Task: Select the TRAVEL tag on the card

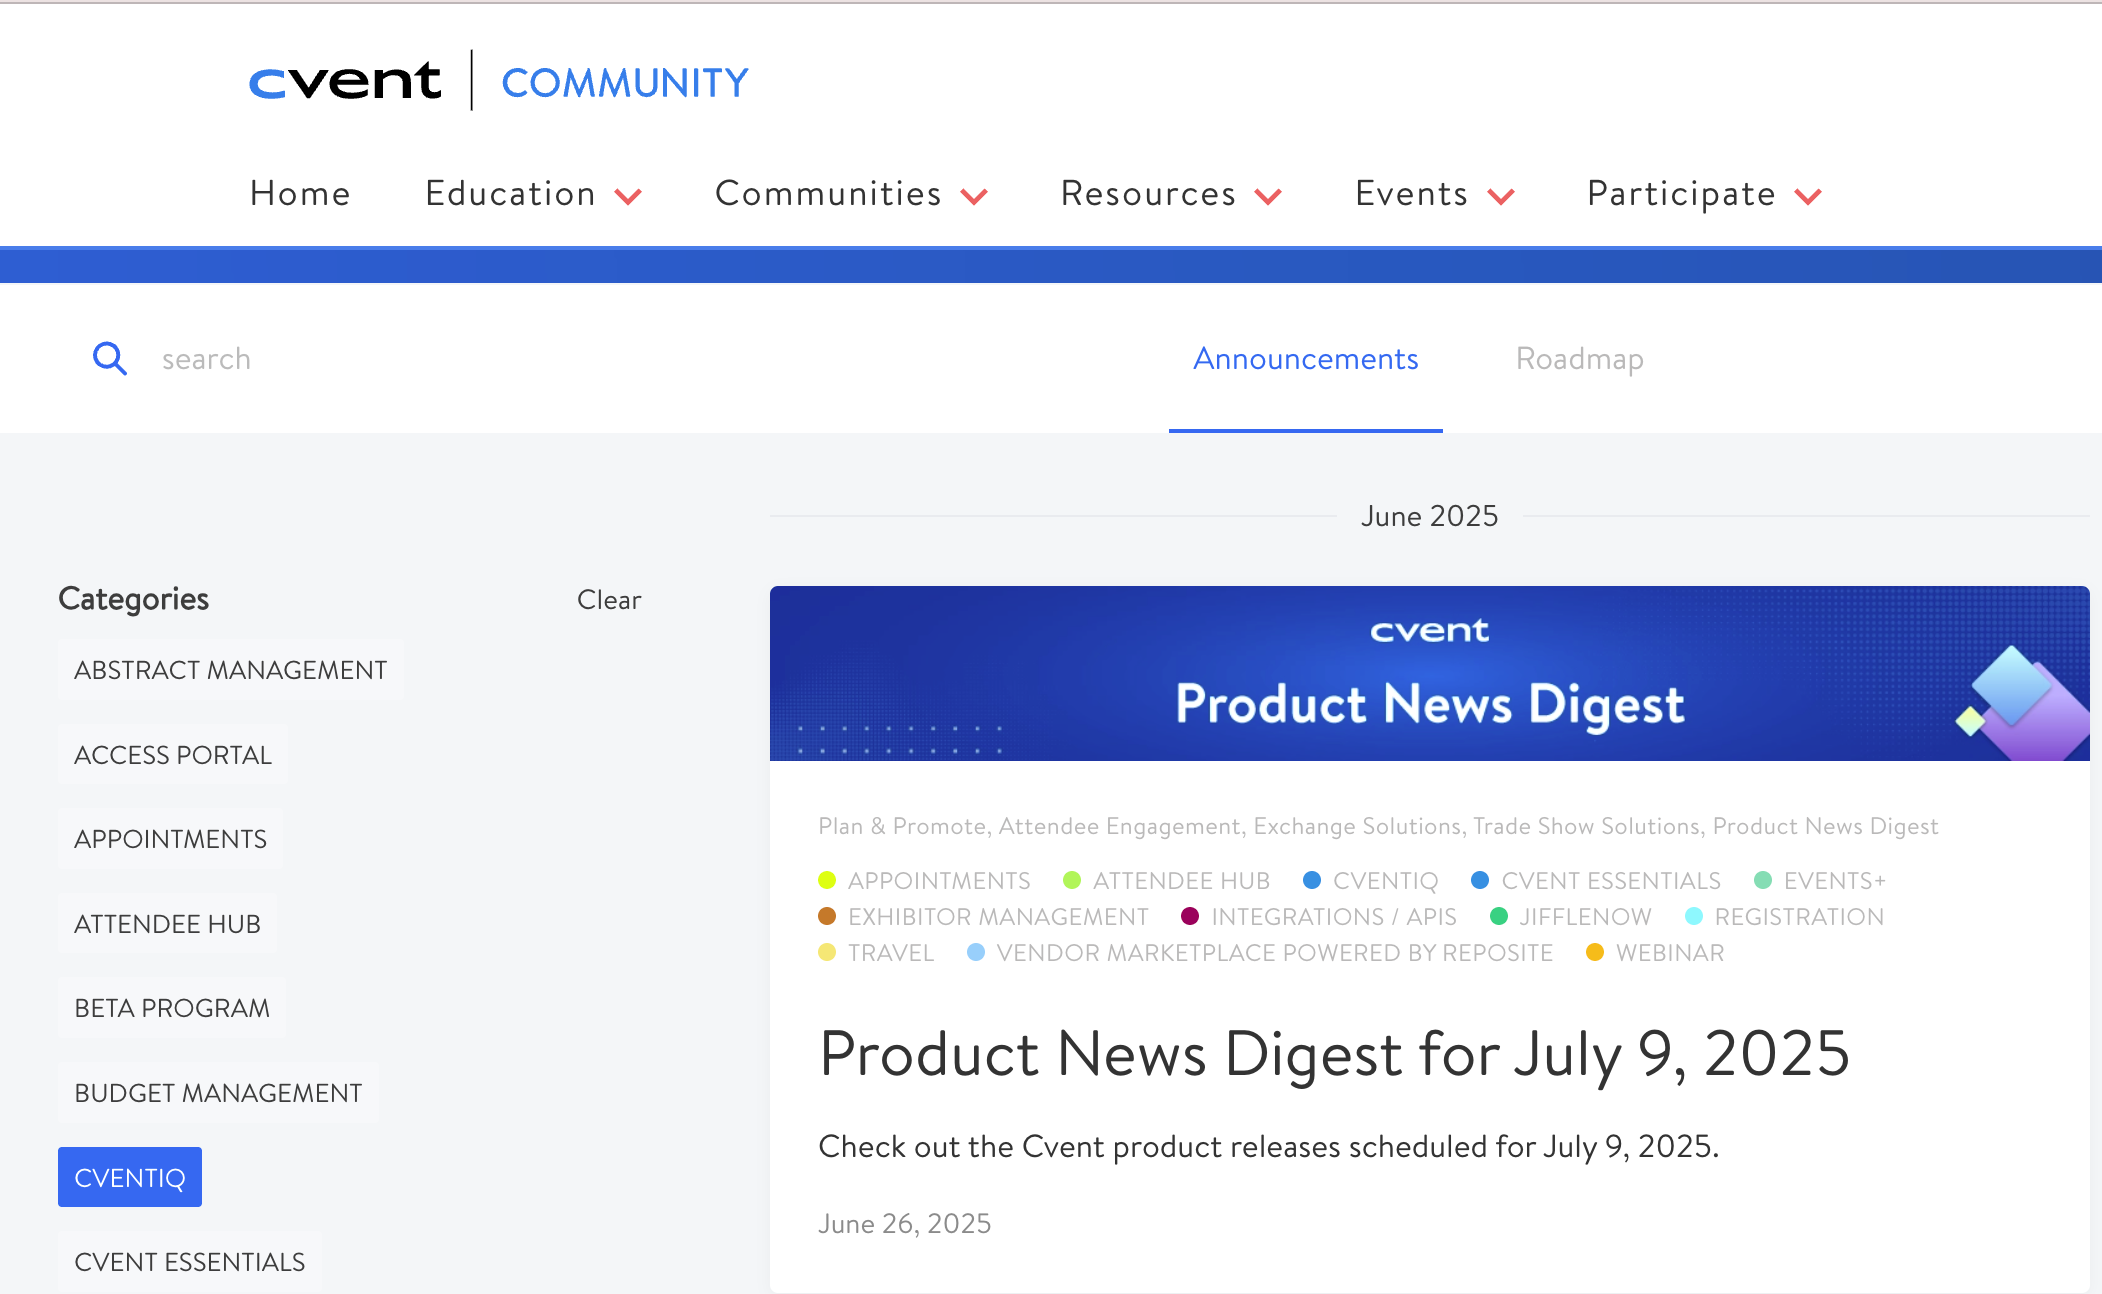Action: pos(891,953)
